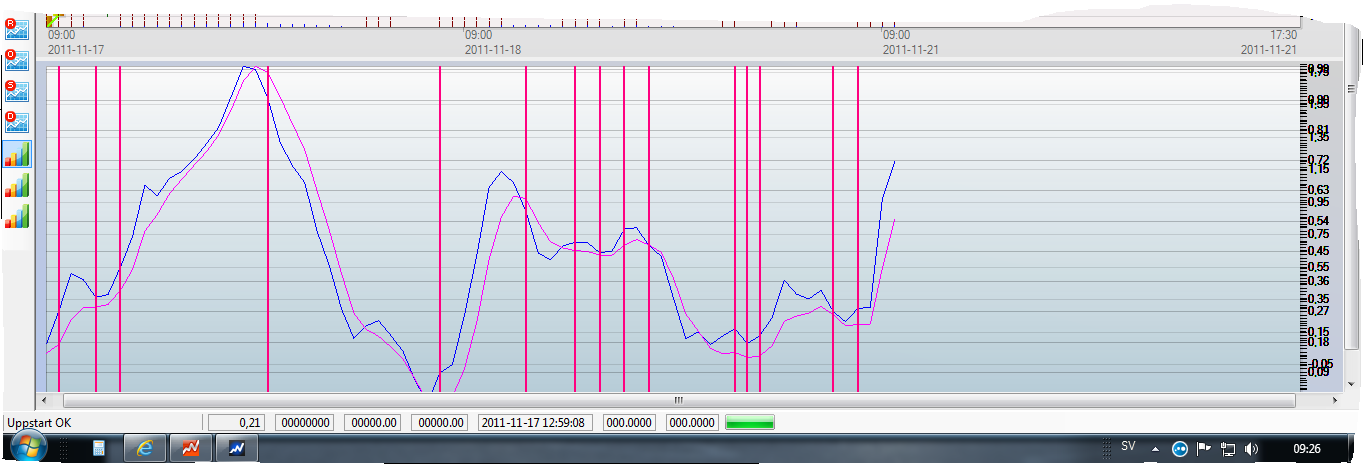
Task: Open the chart icon marked with S
Action: (x=17, y=91)
